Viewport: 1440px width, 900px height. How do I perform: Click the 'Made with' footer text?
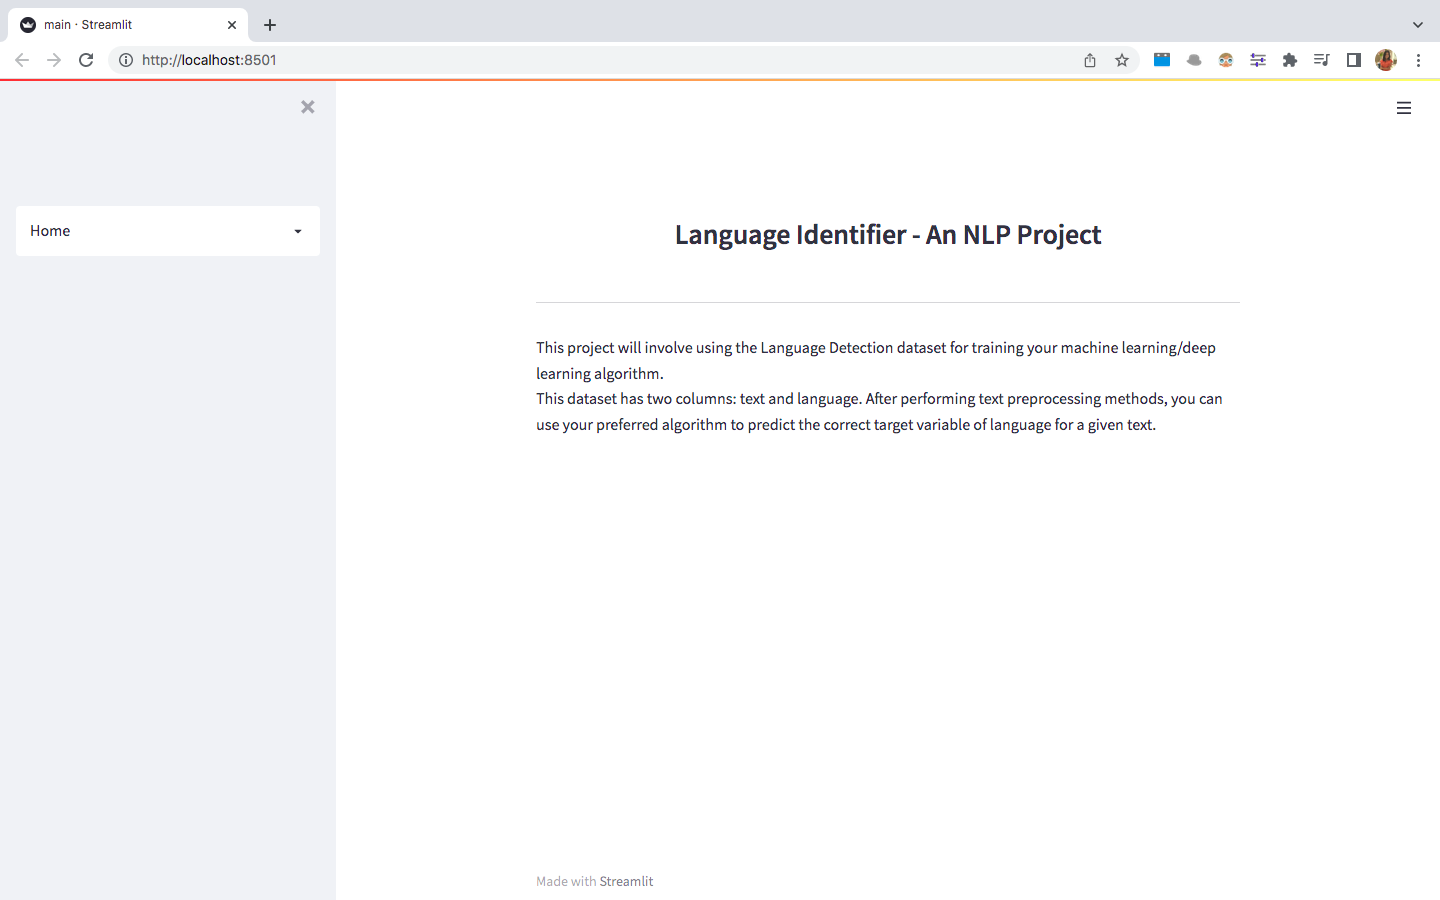(566, 881)
